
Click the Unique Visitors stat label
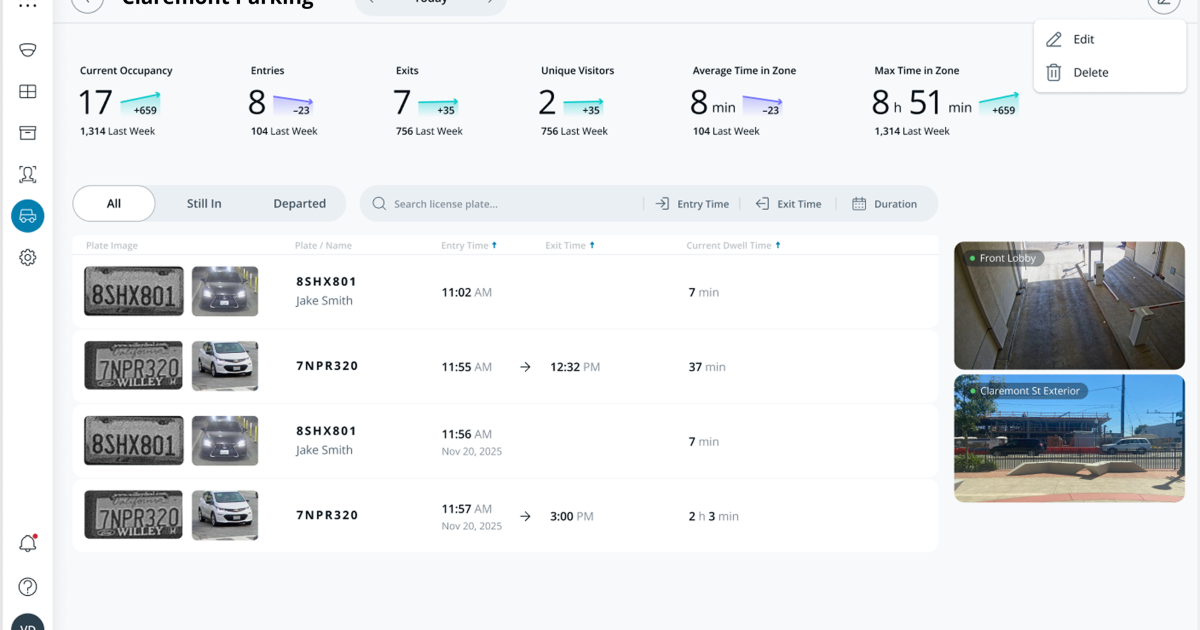[x=578, y=71]
